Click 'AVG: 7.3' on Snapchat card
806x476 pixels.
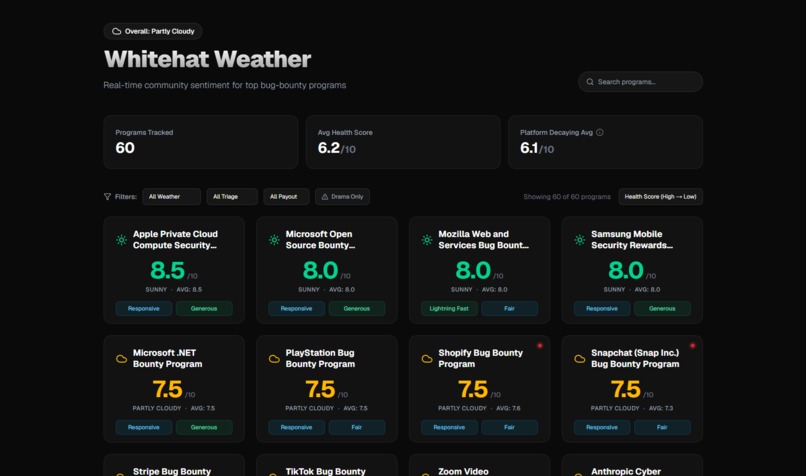[661, 408]
